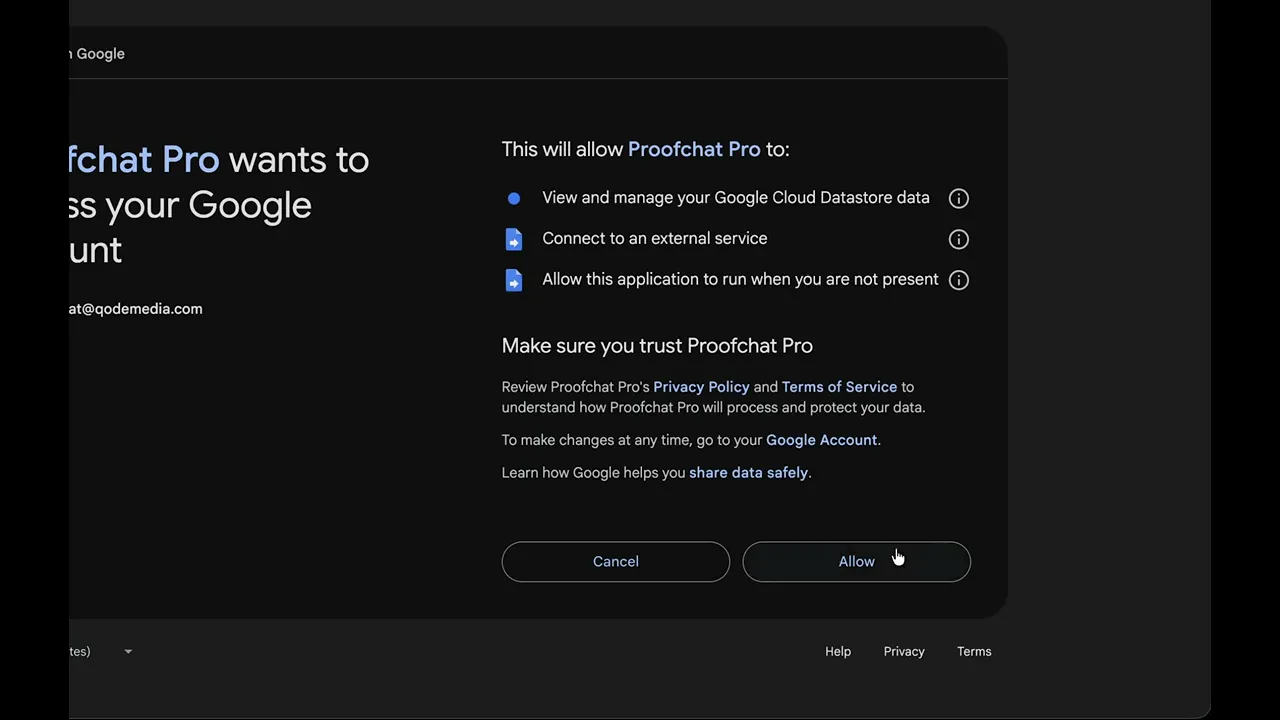
Task: Open the Privacy Policy link
Action: click(701, 387)
